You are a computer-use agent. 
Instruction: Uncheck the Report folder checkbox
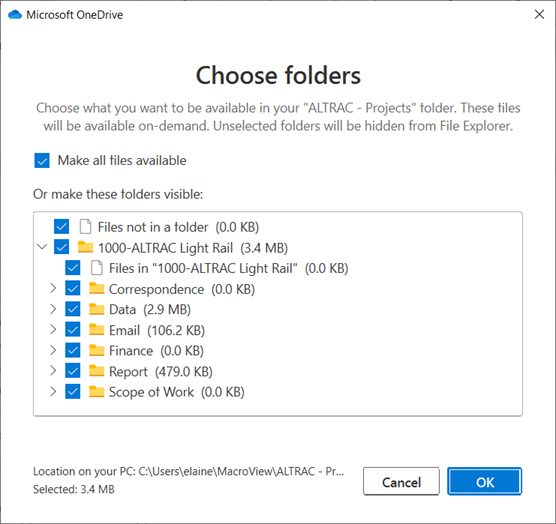pyautogui.click(x=73, y=371)
